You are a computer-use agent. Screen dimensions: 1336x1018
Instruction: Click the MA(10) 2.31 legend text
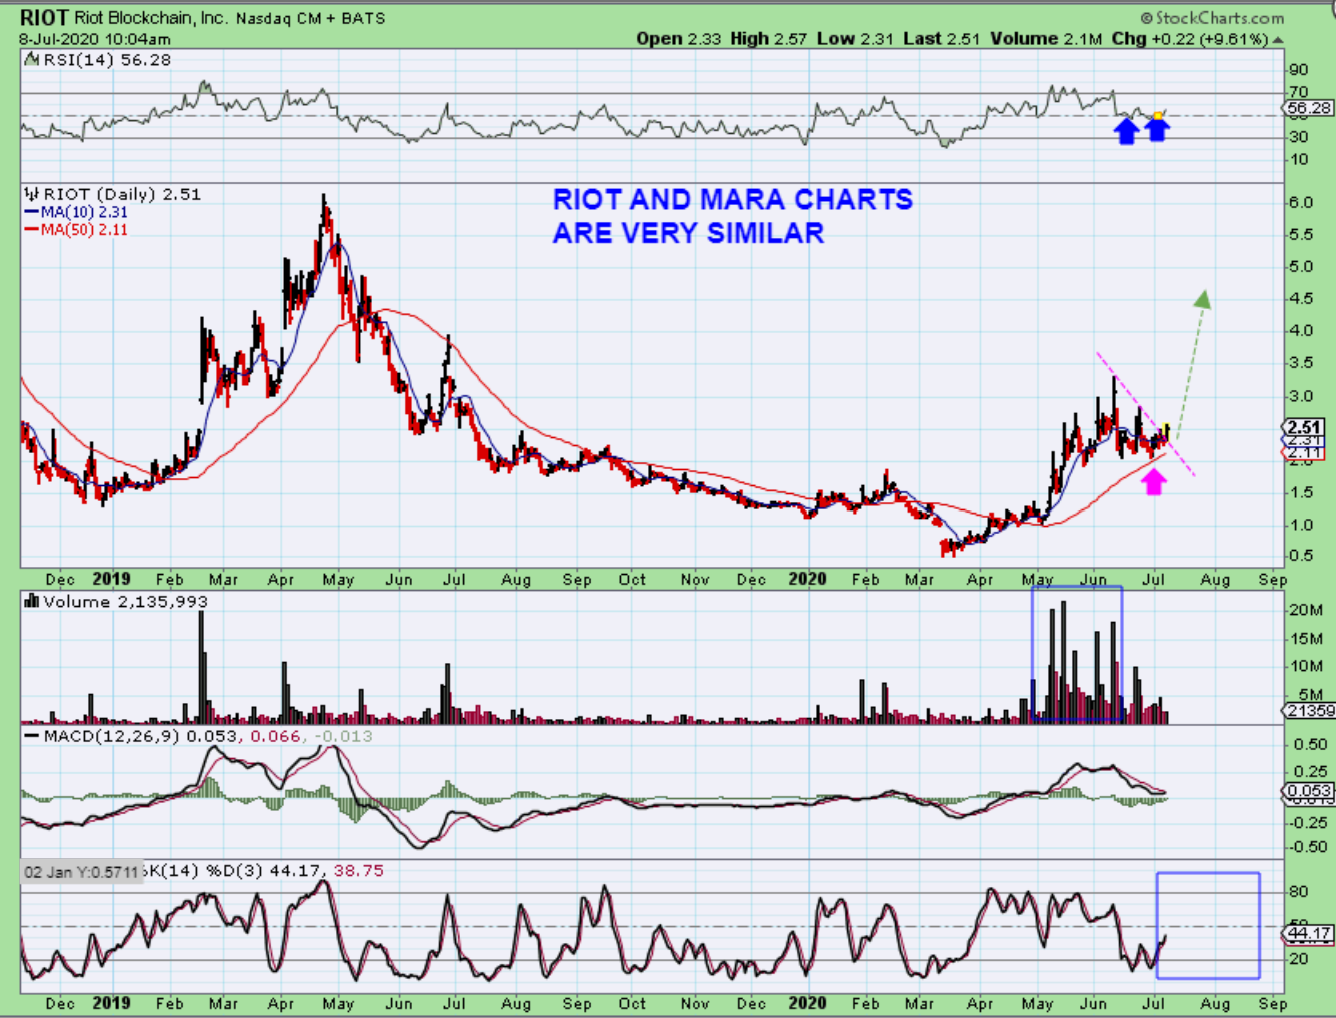[84, 212]
